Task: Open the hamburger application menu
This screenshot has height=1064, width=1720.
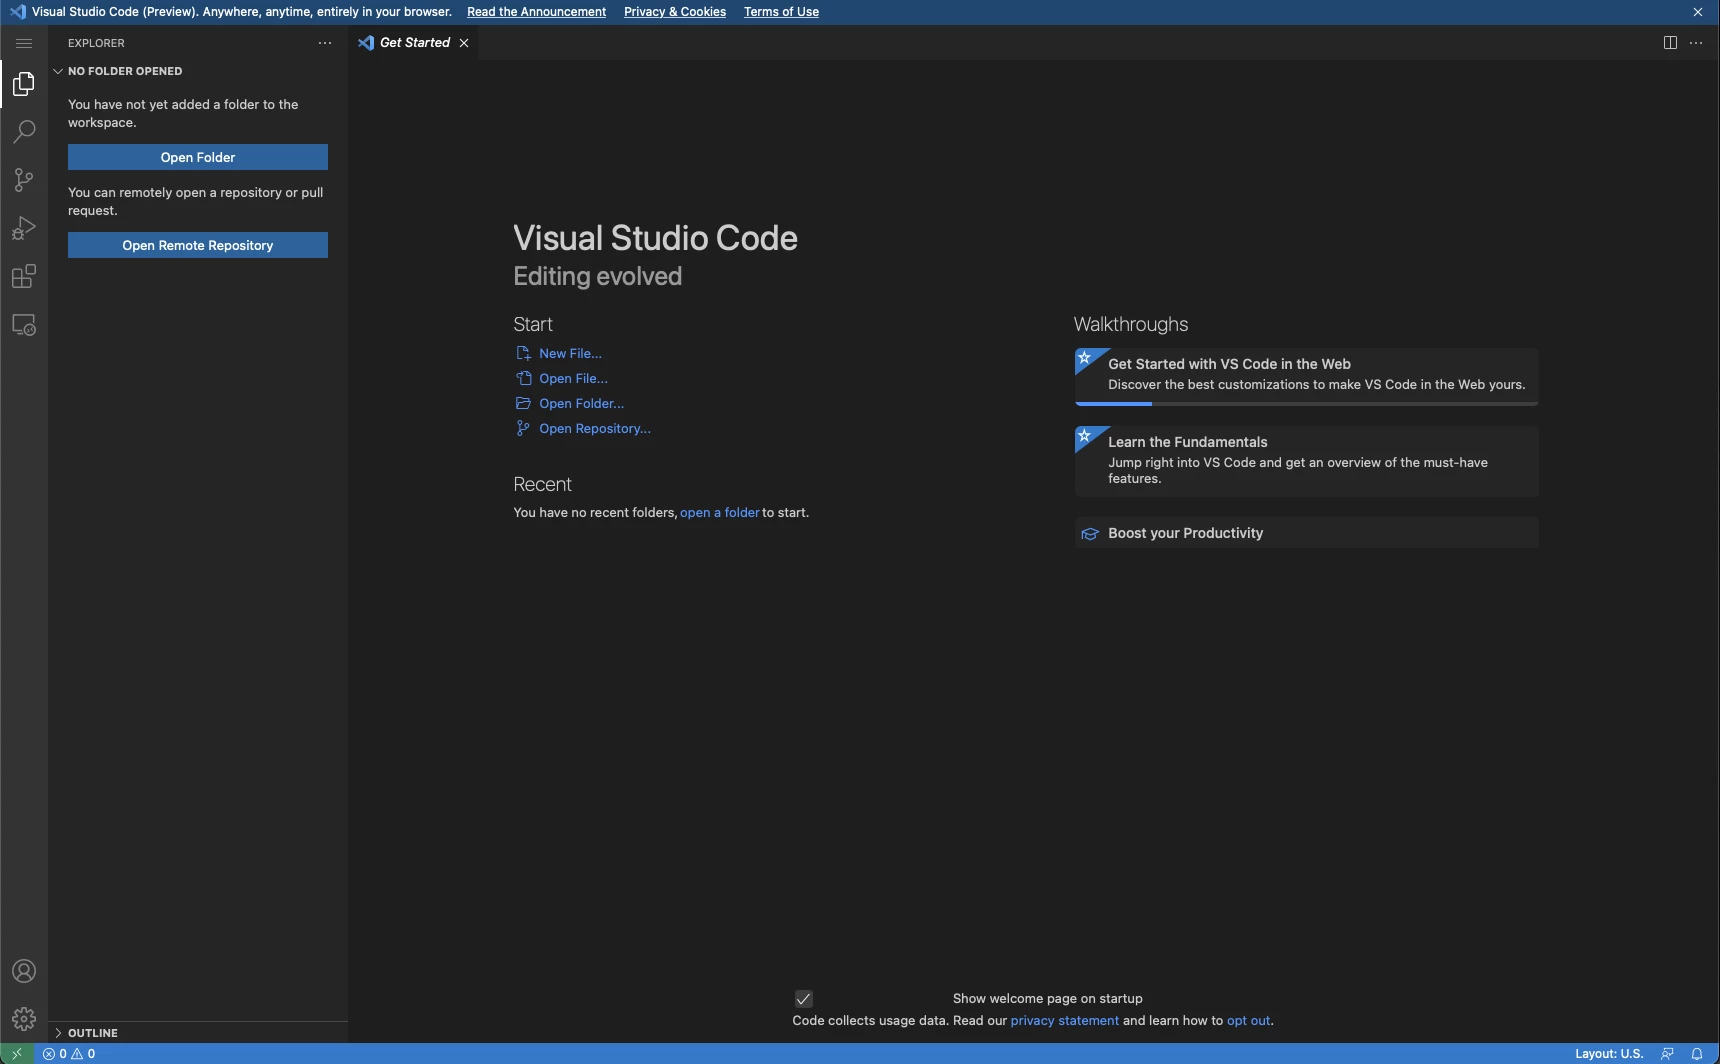Action: [24, 43]
